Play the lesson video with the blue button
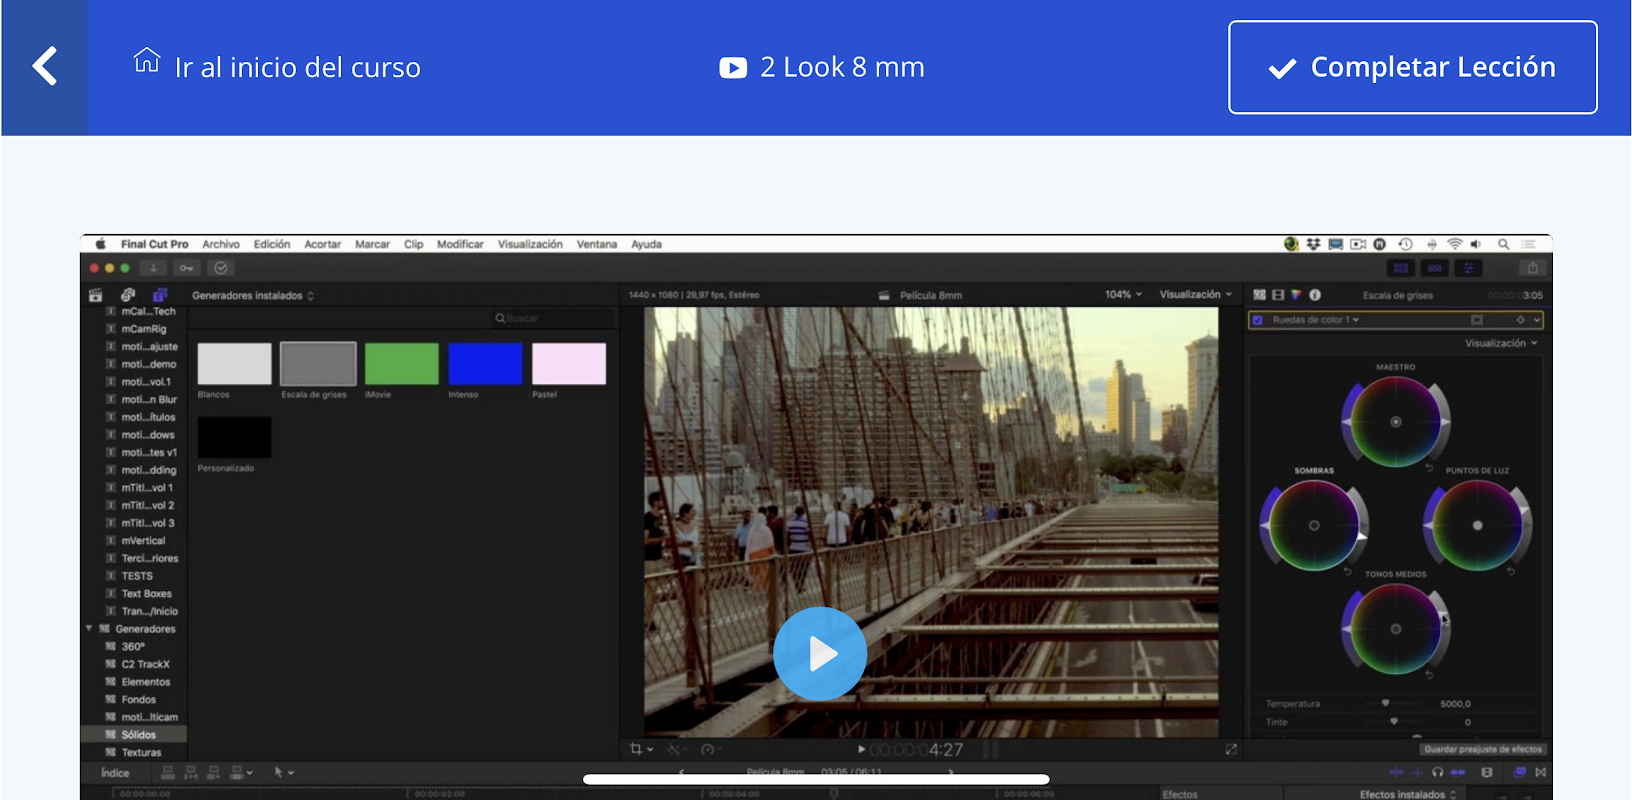The width and height of the screenshot is (1632, 800). coord(819,653)
